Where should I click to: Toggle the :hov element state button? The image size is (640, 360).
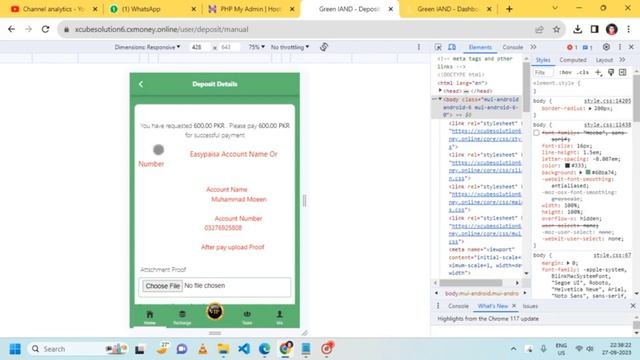[565, 72]
